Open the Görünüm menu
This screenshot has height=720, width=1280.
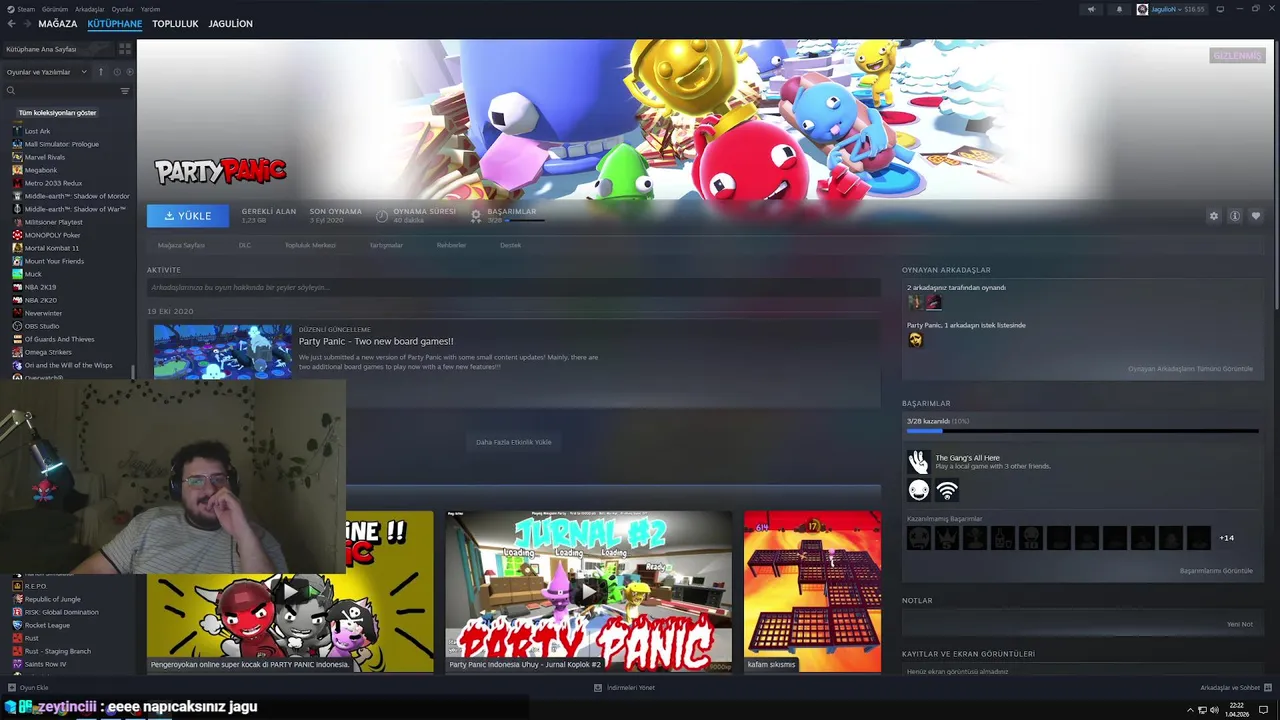(55, 9)
